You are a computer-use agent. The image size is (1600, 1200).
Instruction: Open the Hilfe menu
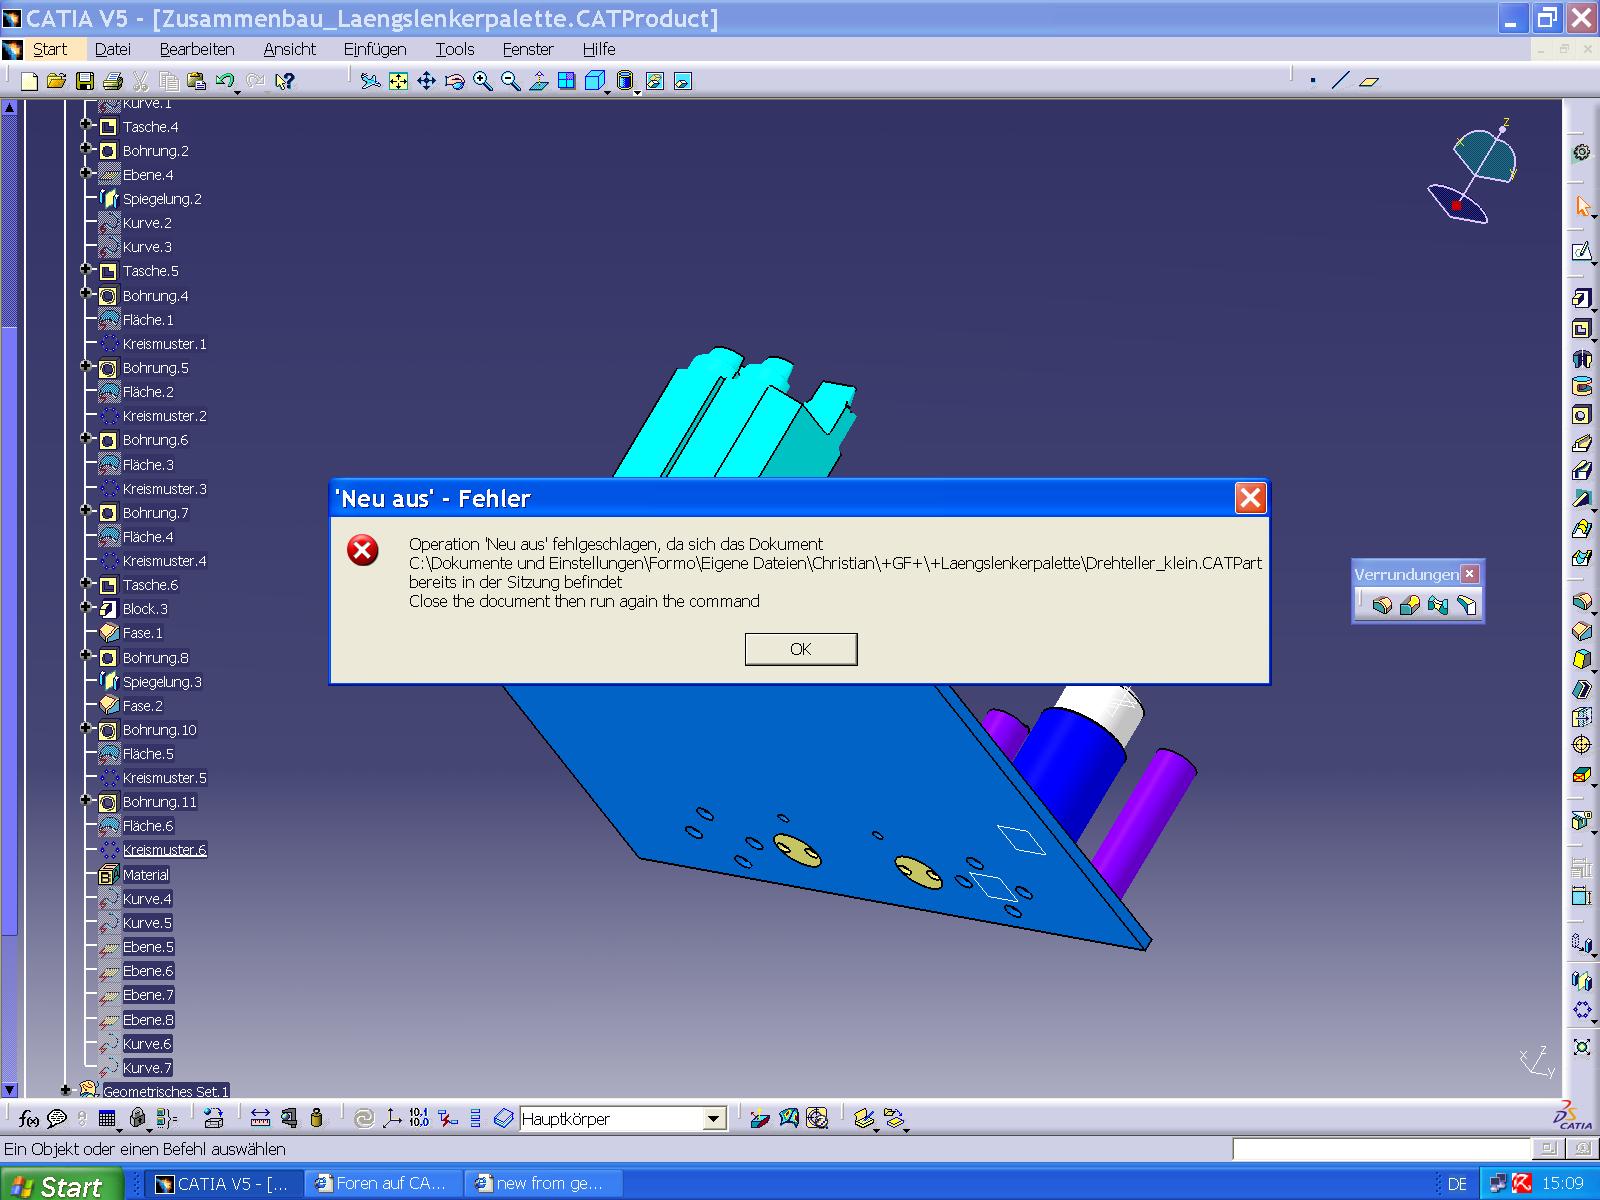point(599,49)
